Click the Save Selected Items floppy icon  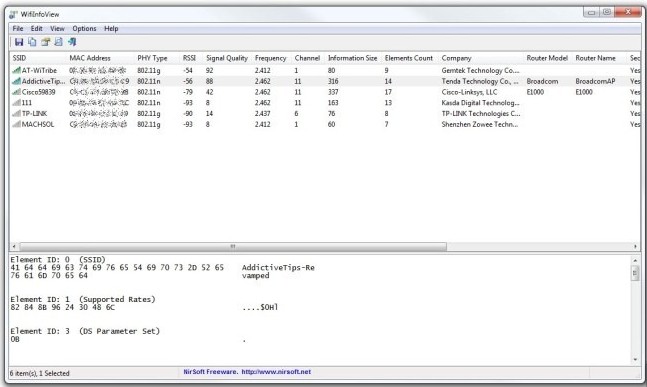click(x=19, y=42)
